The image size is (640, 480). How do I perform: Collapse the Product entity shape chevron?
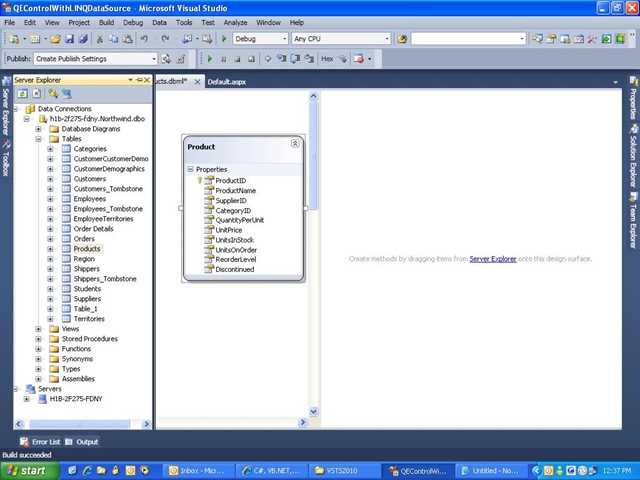(x=295, y=143)
